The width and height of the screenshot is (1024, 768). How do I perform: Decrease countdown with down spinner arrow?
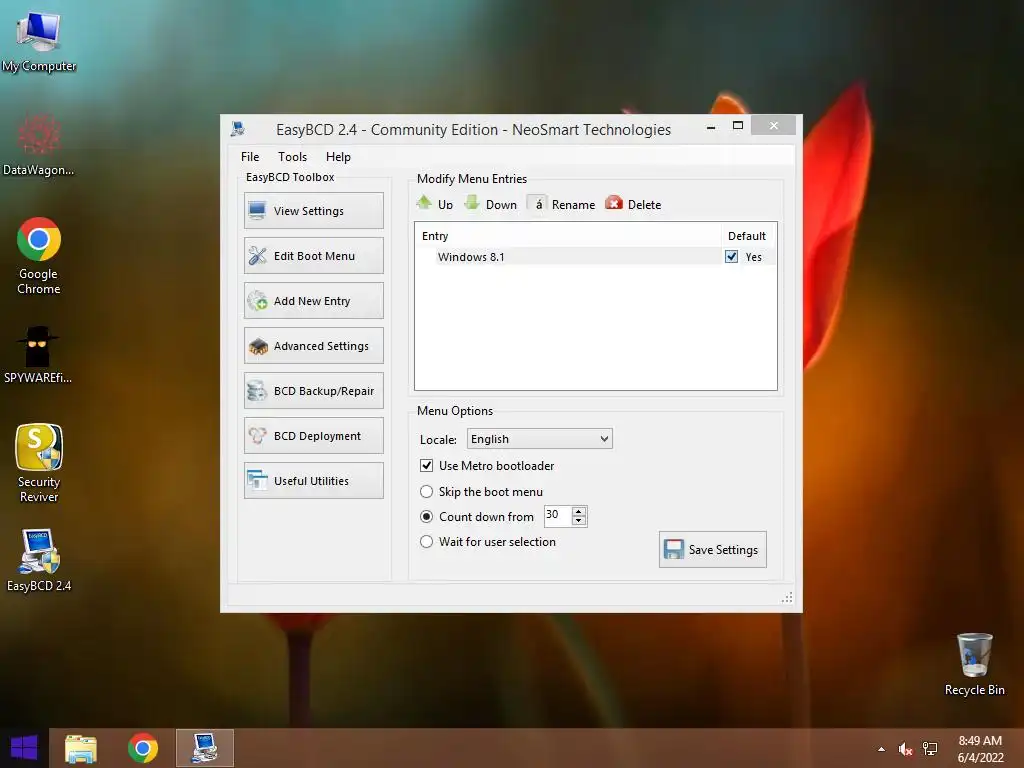coord(579,520)
